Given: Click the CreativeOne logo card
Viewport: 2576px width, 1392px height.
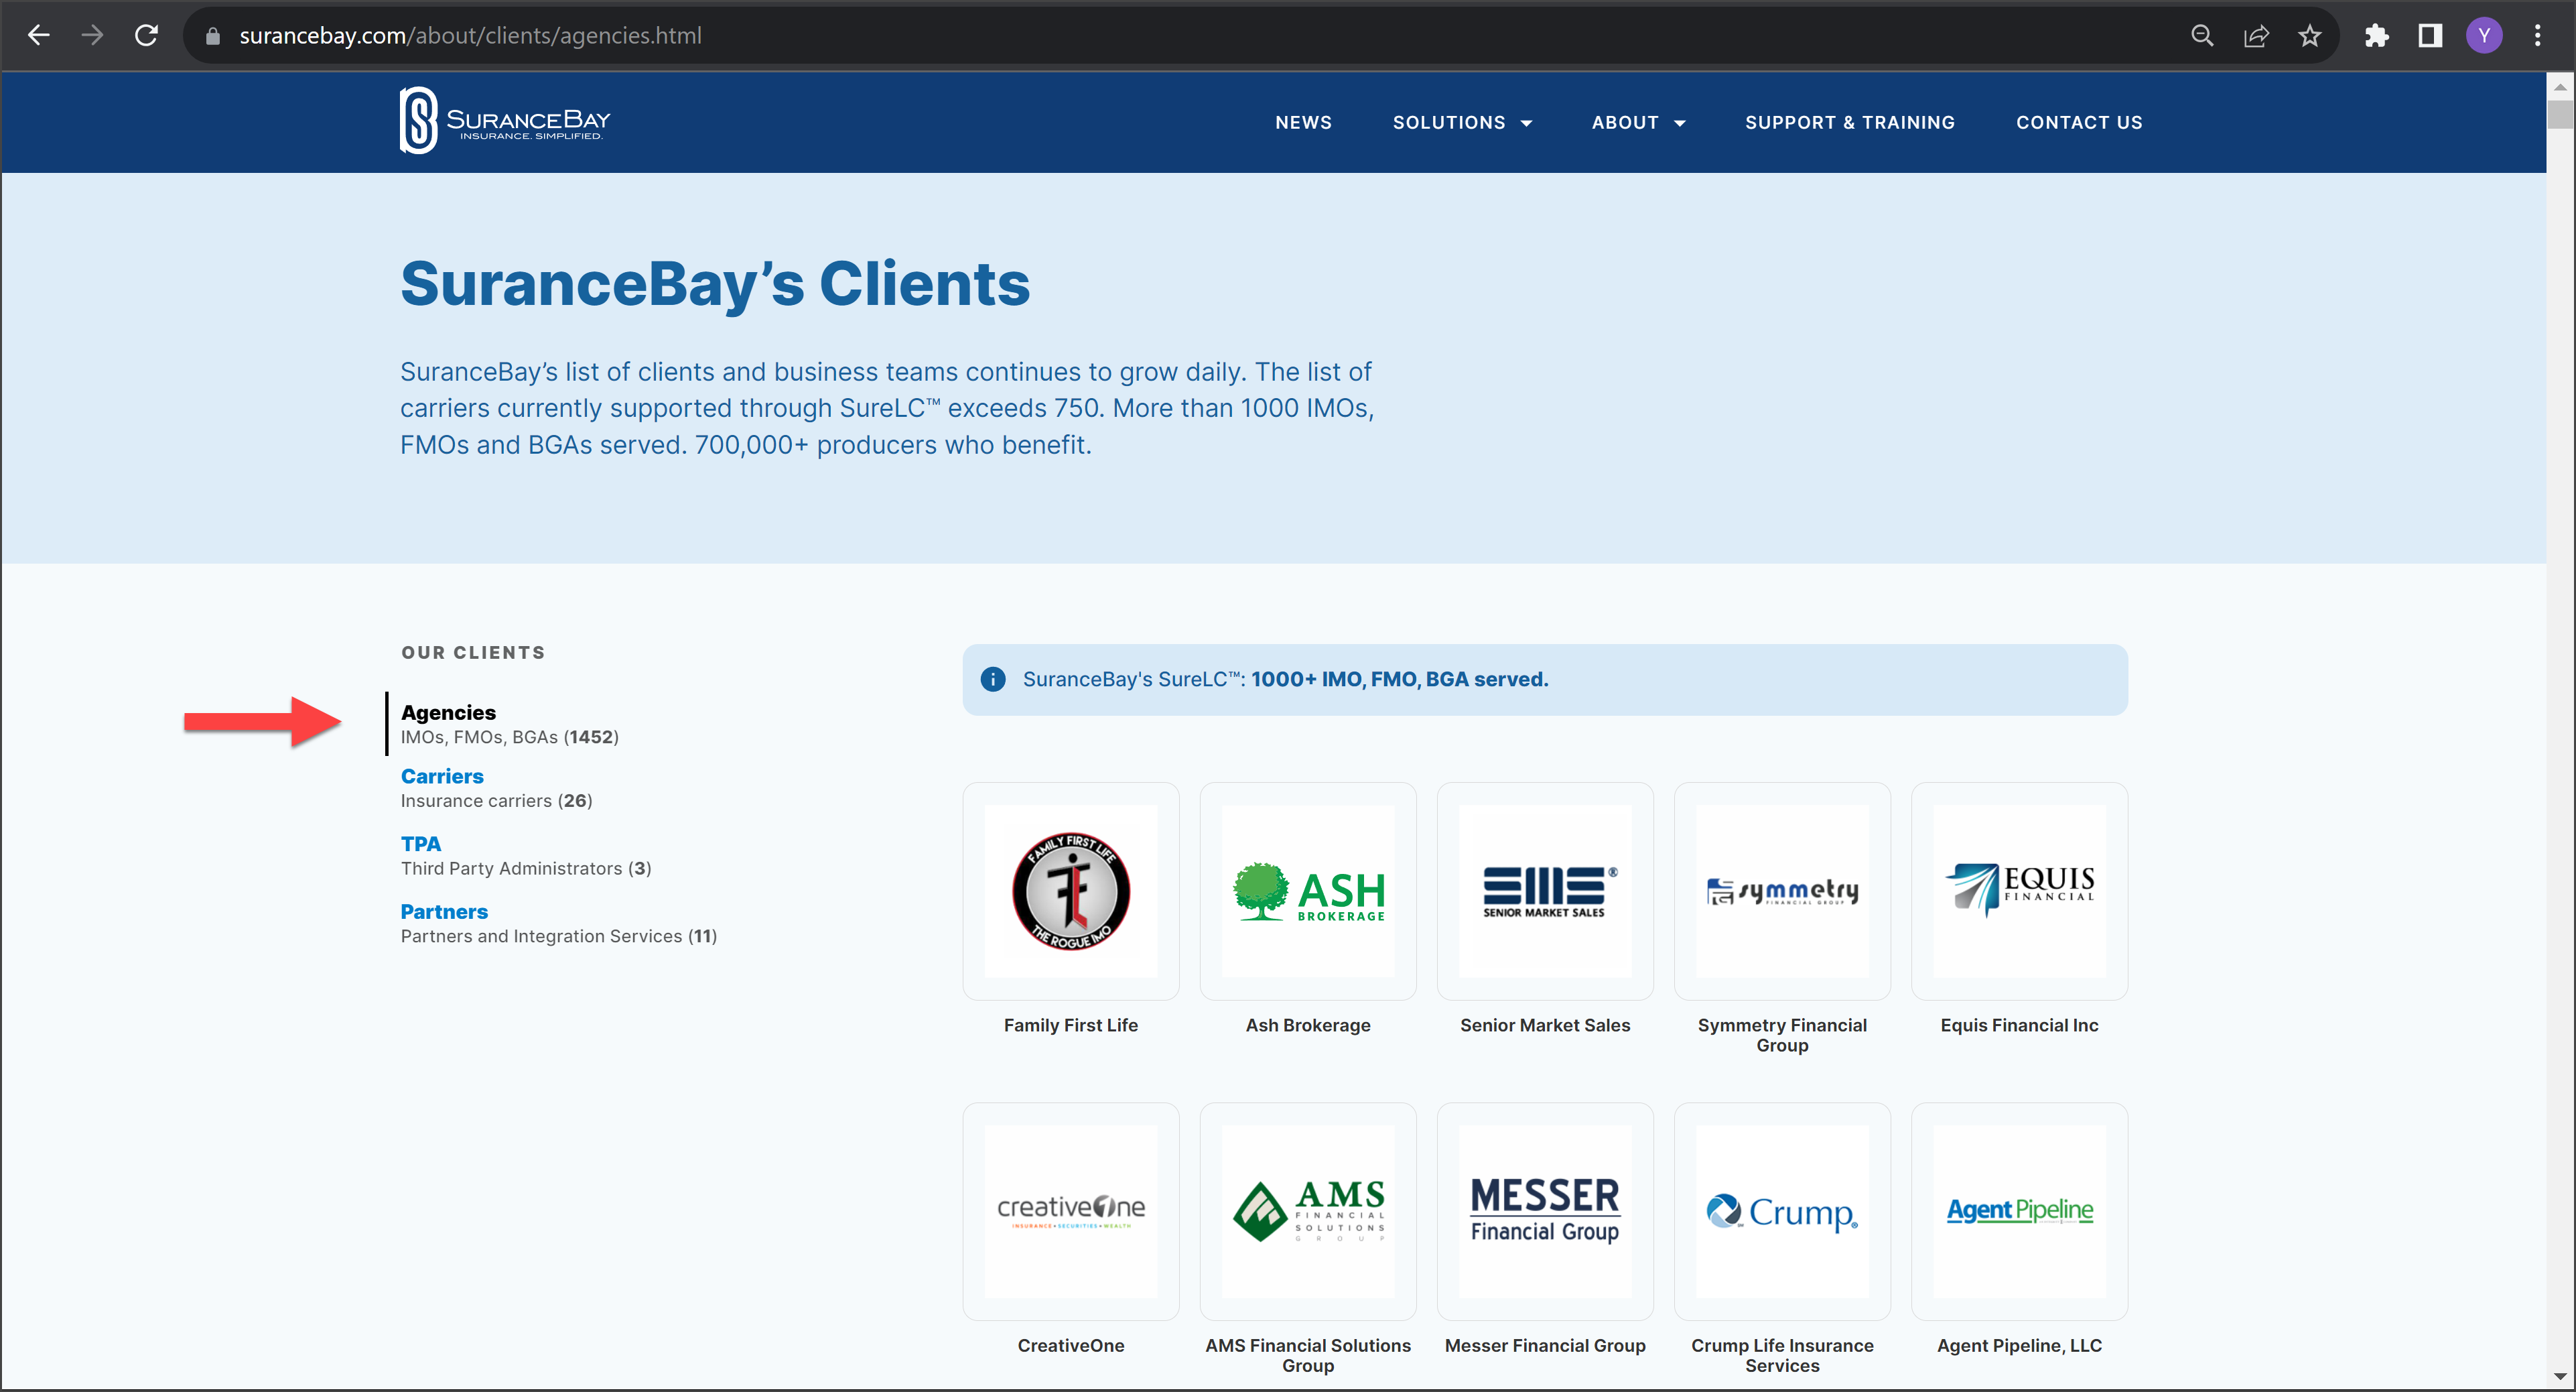Looking at the screenshot, I should 1071,1211.
